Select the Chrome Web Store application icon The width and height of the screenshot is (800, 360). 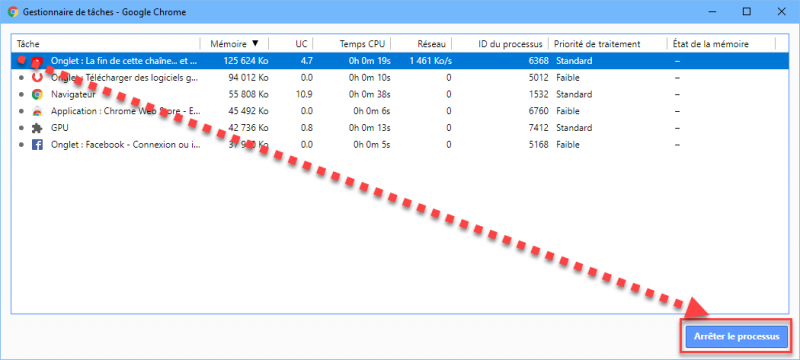pyautogui.click(x=37, y=111)
